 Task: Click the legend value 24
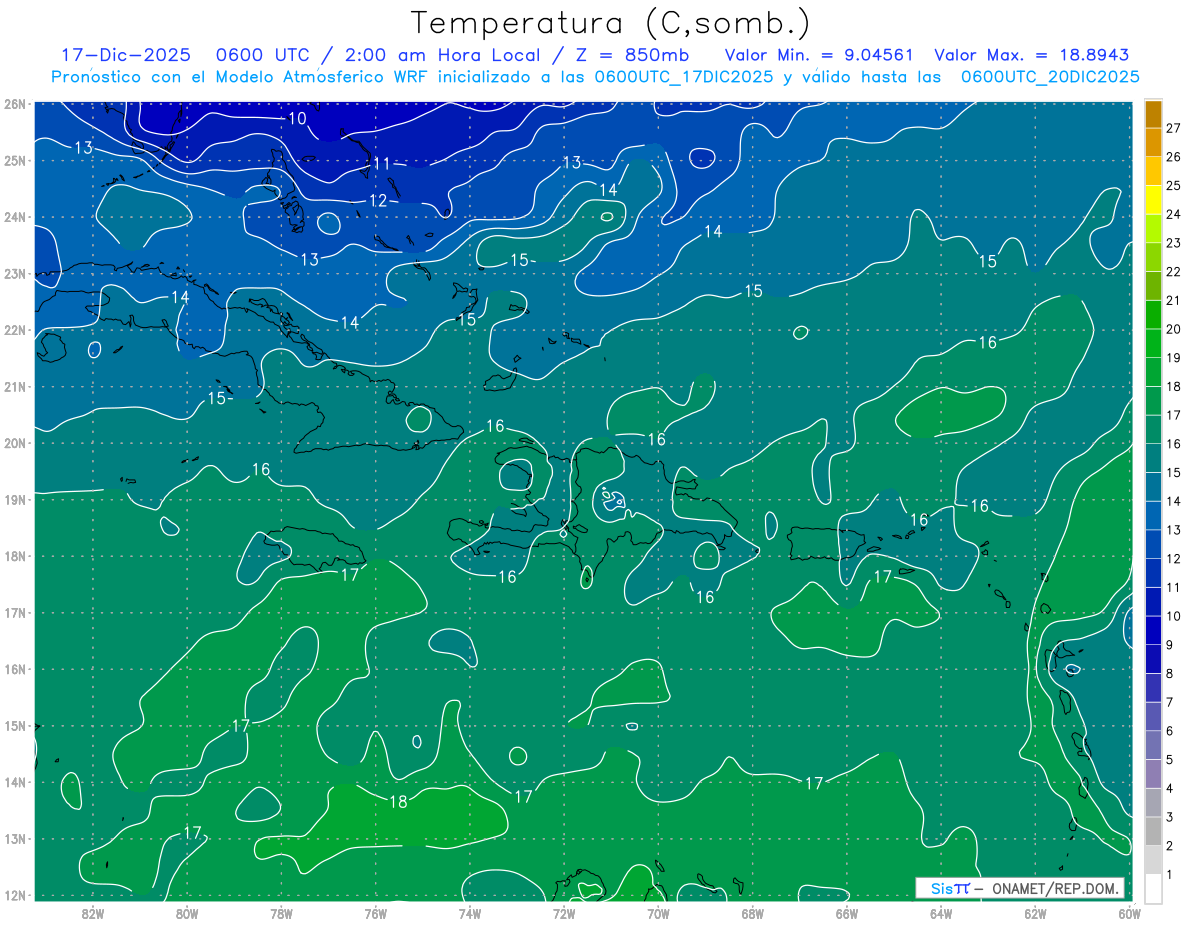point(1174,214)
